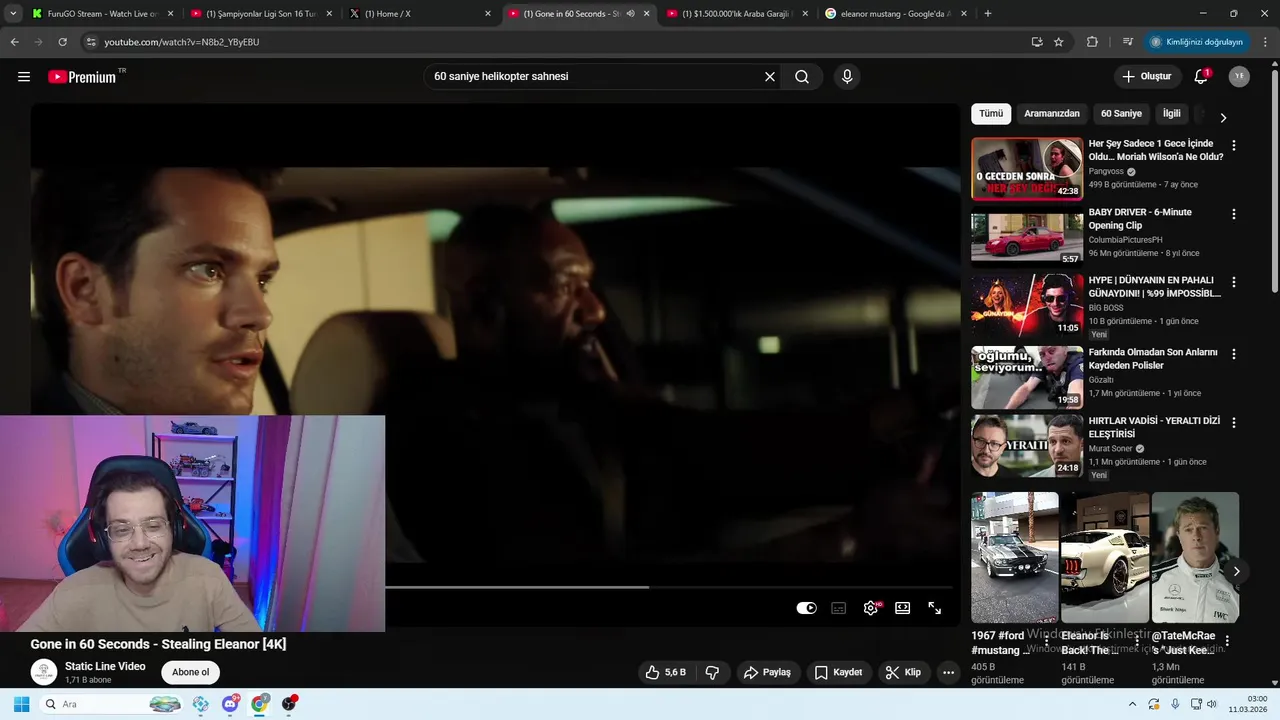The image size is (1280, 720).
Task: Switch to Şampiyonlar Ligi tab
Action: point(260,14)
